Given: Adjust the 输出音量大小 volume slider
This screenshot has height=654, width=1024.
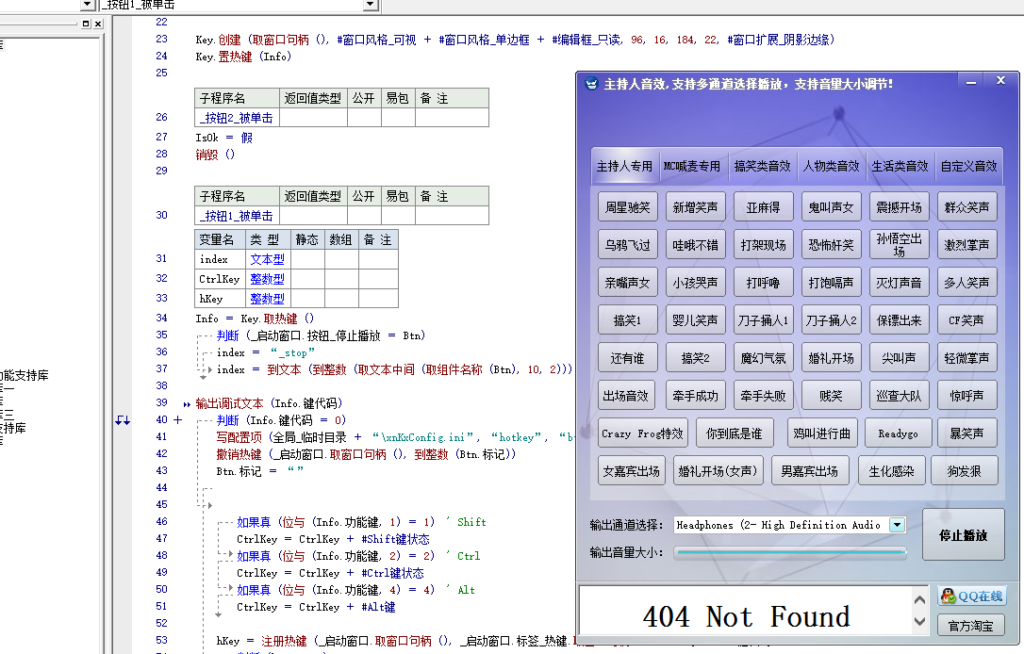Looking at the screenshot, I should point(789,551).
